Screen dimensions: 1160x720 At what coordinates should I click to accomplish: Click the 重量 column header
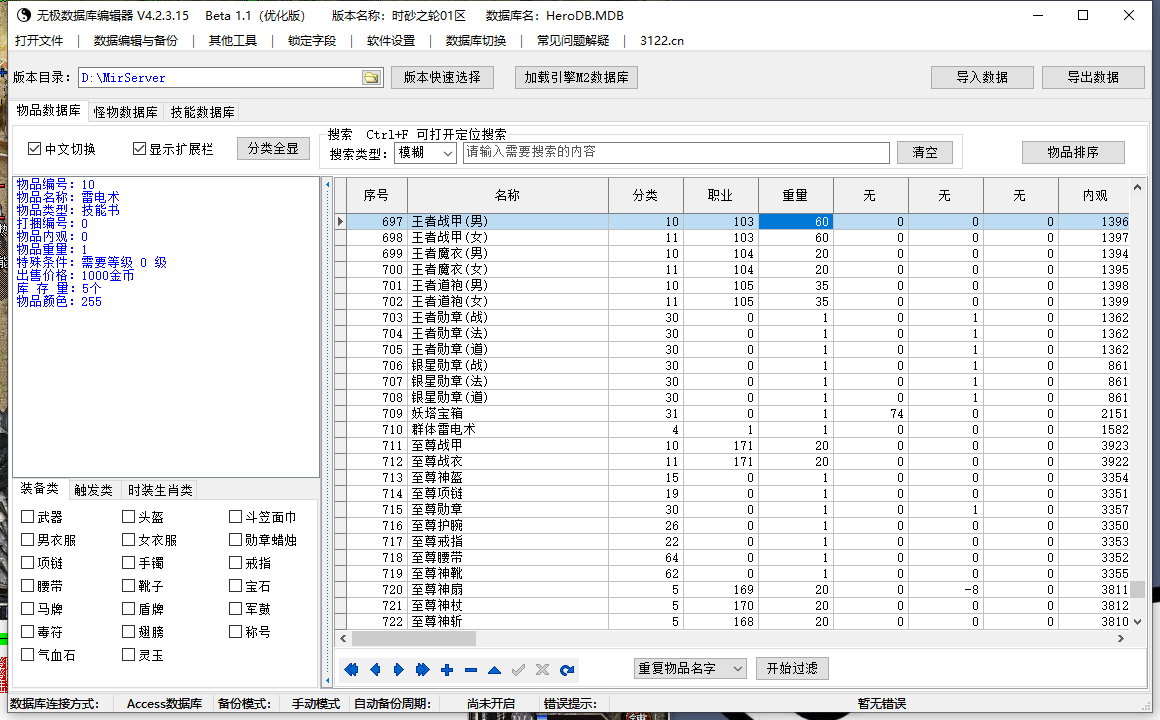(795, 195)
